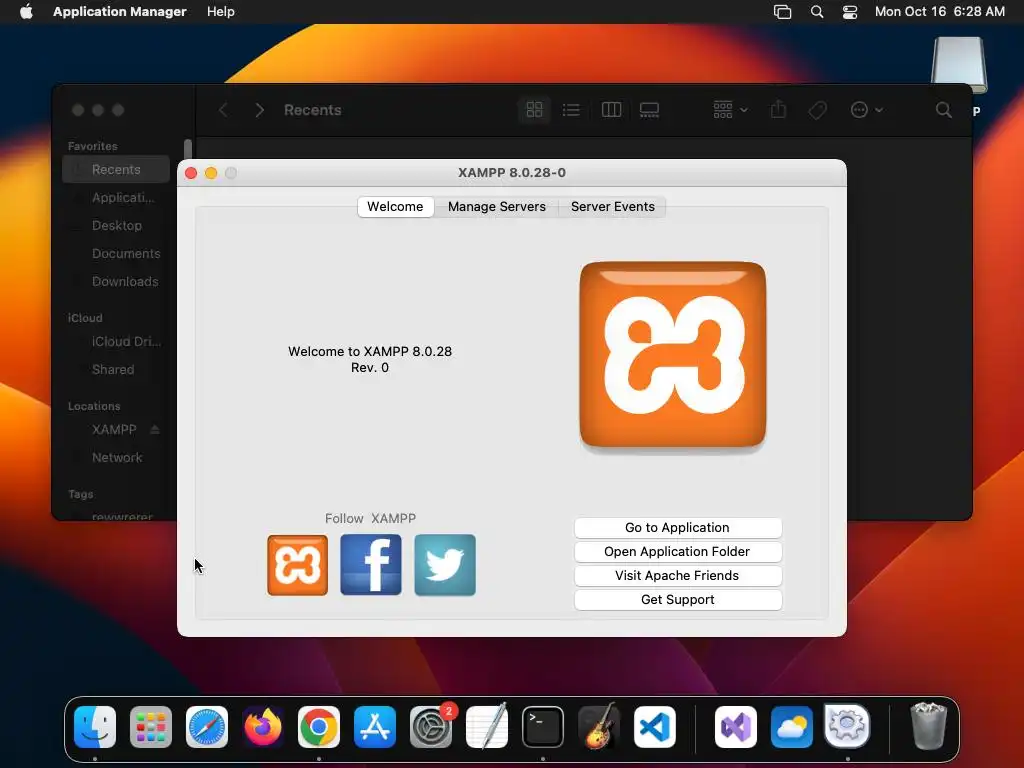Click the date and time in menu bar
The width and height of the screenshot is (1024, 768).
[940, 12]
